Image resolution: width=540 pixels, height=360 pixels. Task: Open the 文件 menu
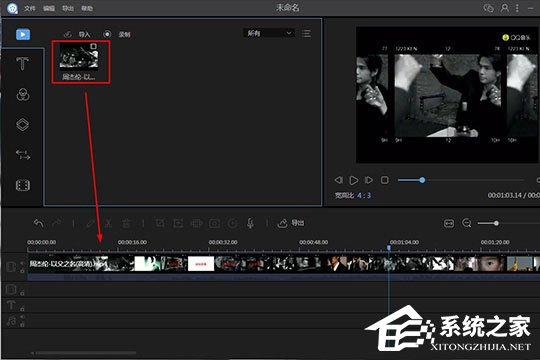pos(29,8)
